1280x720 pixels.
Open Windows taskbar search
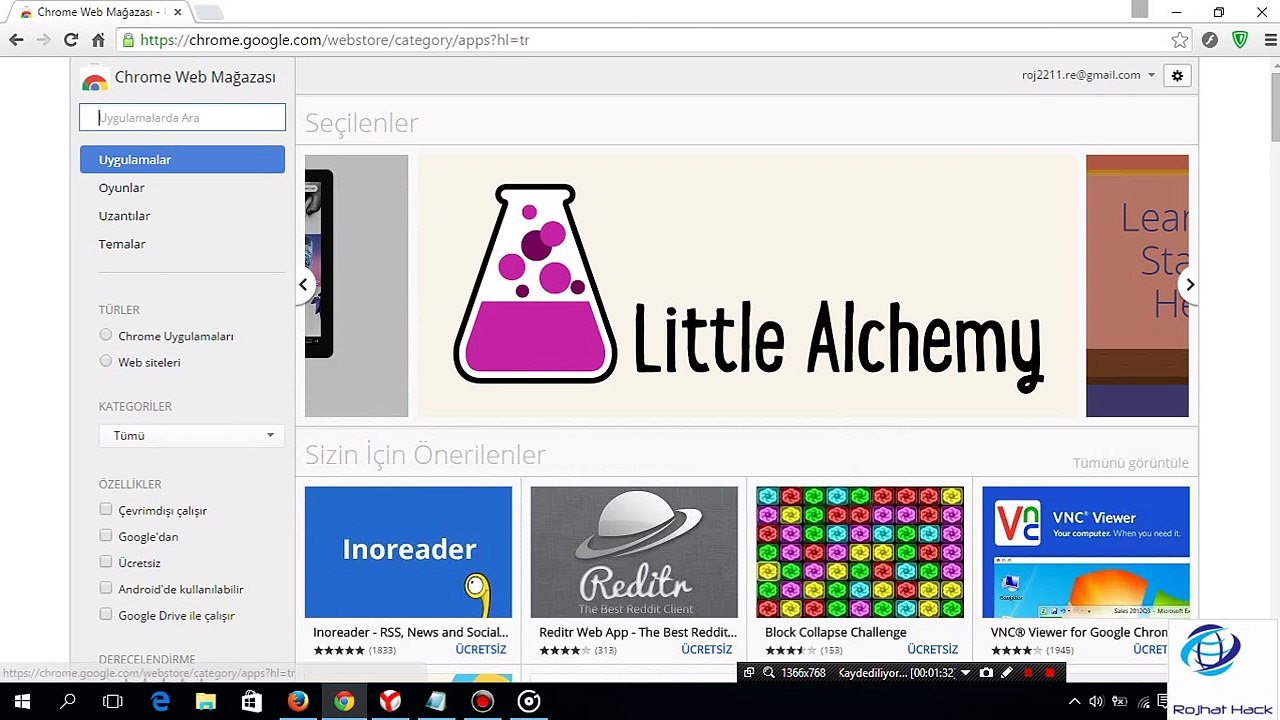[68, 702]
